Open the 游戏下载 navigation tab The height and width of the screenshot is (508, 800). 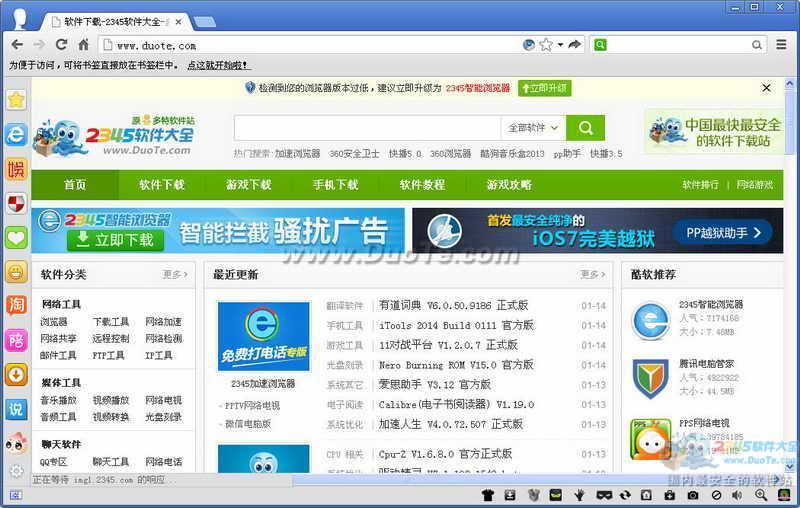click(248, 185)
